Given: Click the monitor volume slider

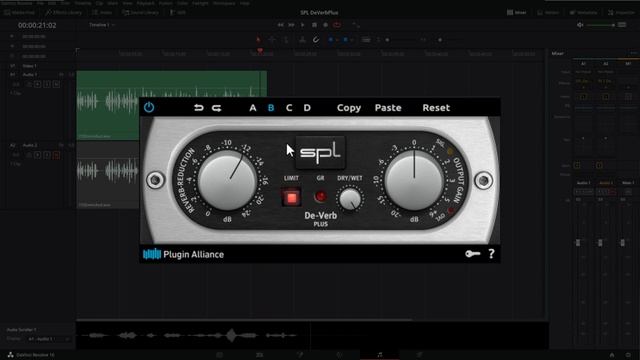Looking at the screenshot, I should [600, 25].
